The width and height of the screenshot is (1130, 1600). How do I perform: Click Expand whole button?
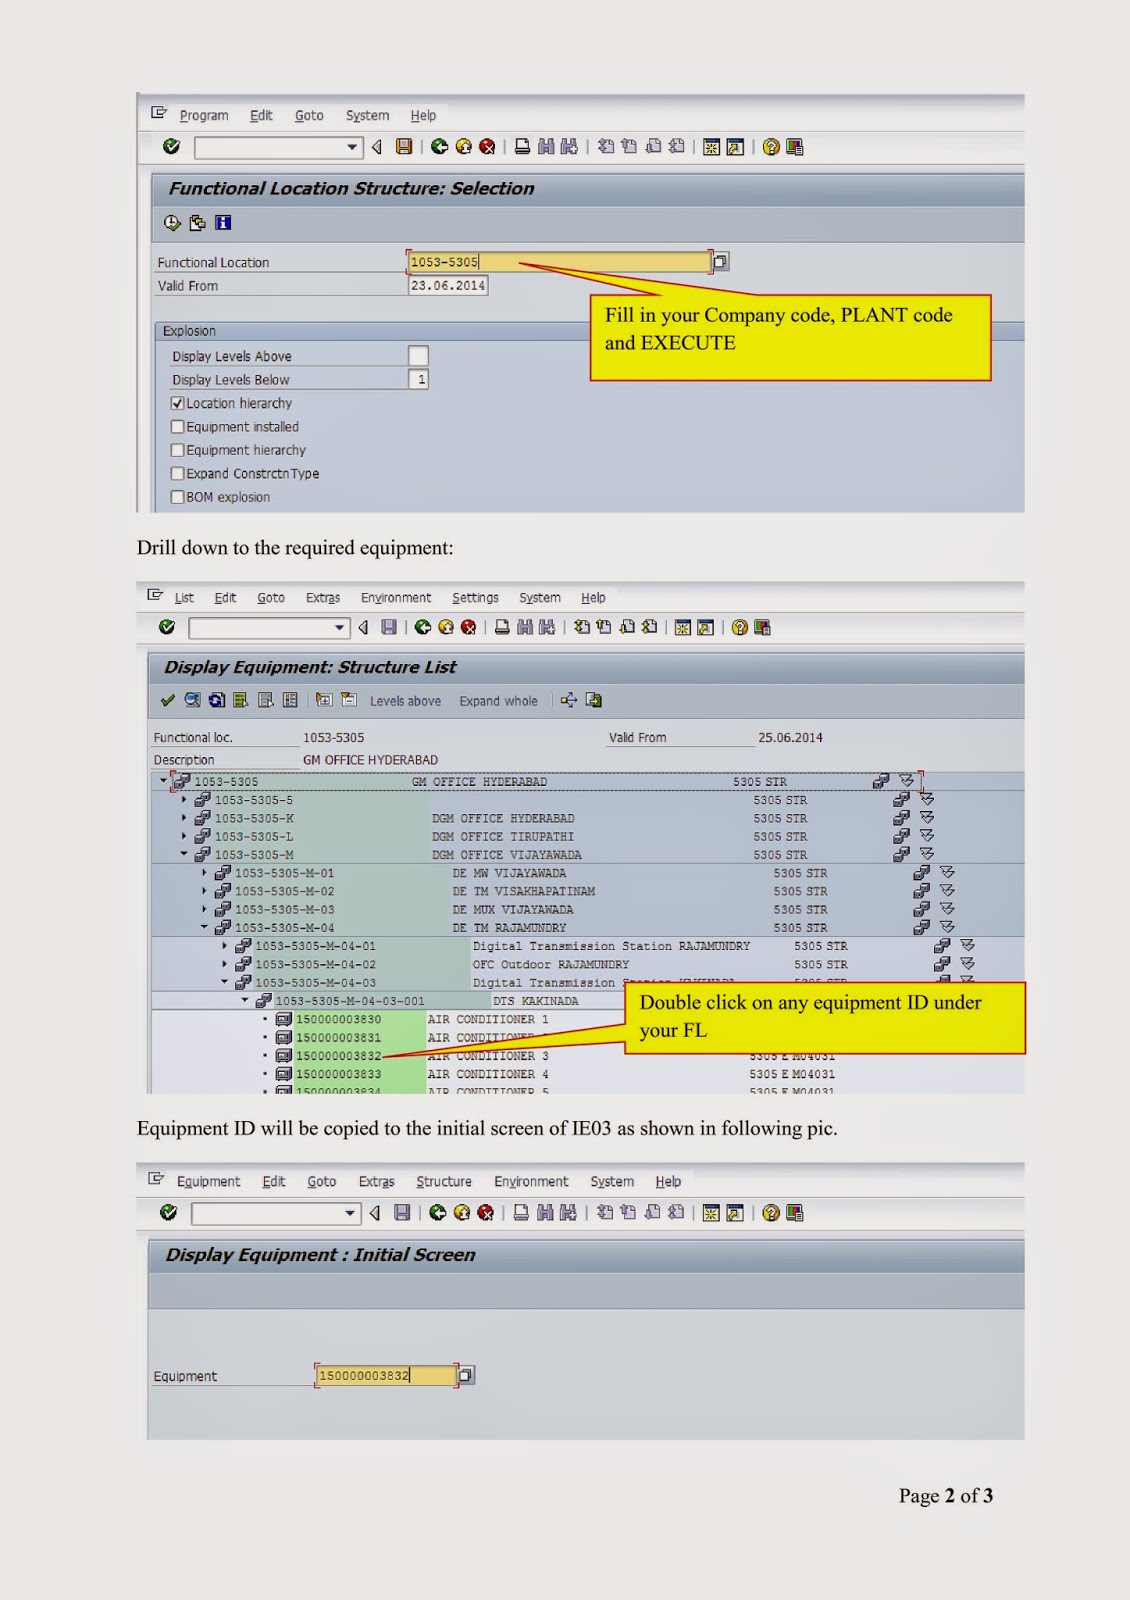pyautogui.click(x=498, y=701)
